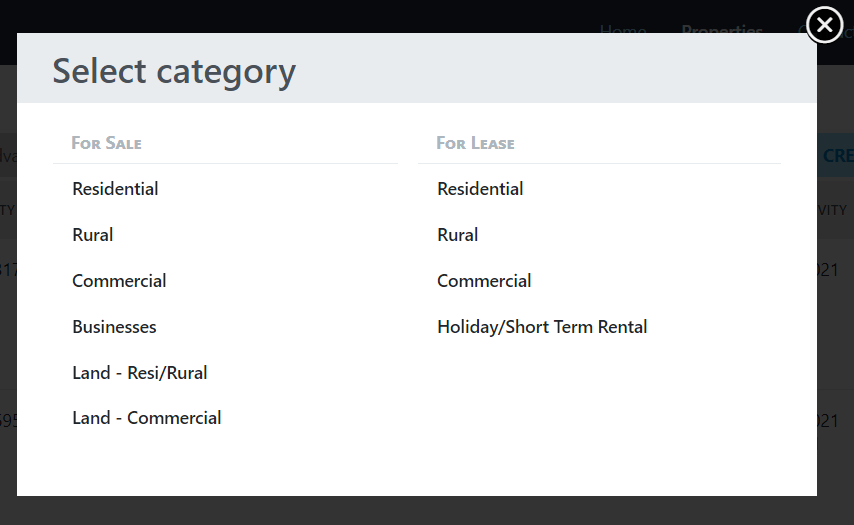The height and width of the screenshot is (525, 854).
Task: Open the Properties navigation item
Action: [722, 31]
